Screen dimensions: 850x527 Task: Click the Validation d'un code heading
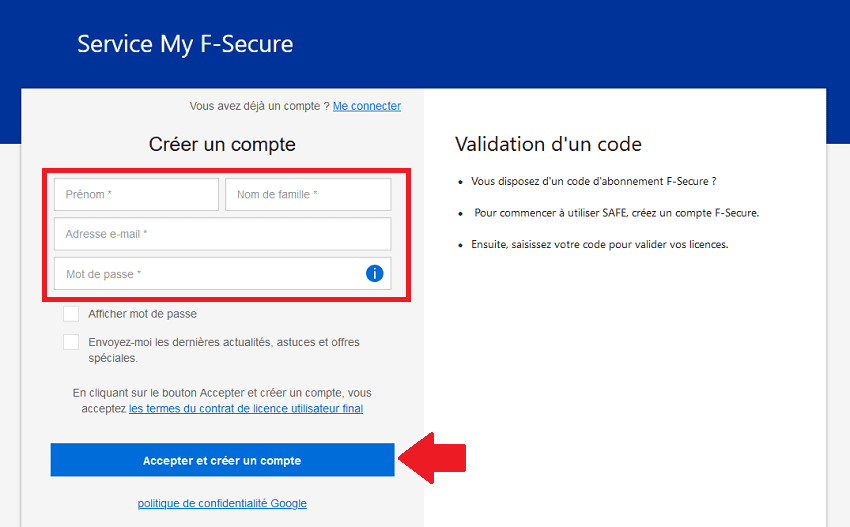pyautogui.click(x=548, y=144)
